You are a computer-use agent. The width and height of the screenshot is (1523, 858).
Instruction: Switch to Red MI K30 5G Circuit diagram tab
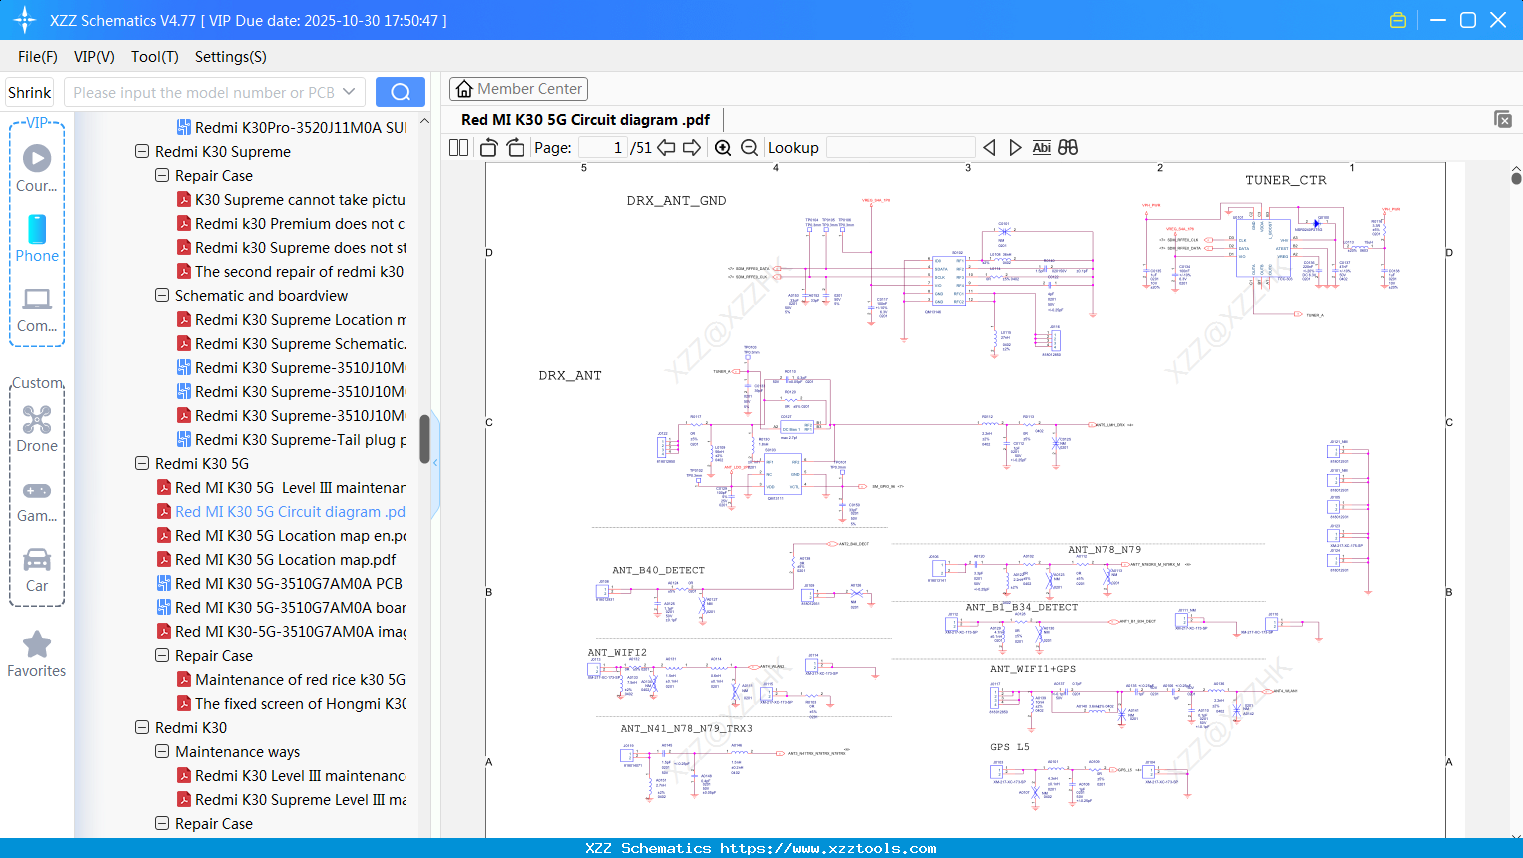[584, 119]
